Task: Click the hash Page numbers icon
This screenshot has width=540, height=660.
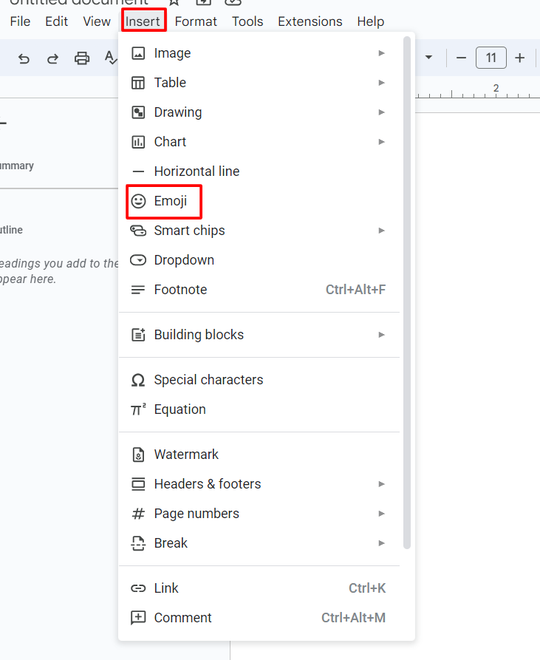Action: point(138,514)
